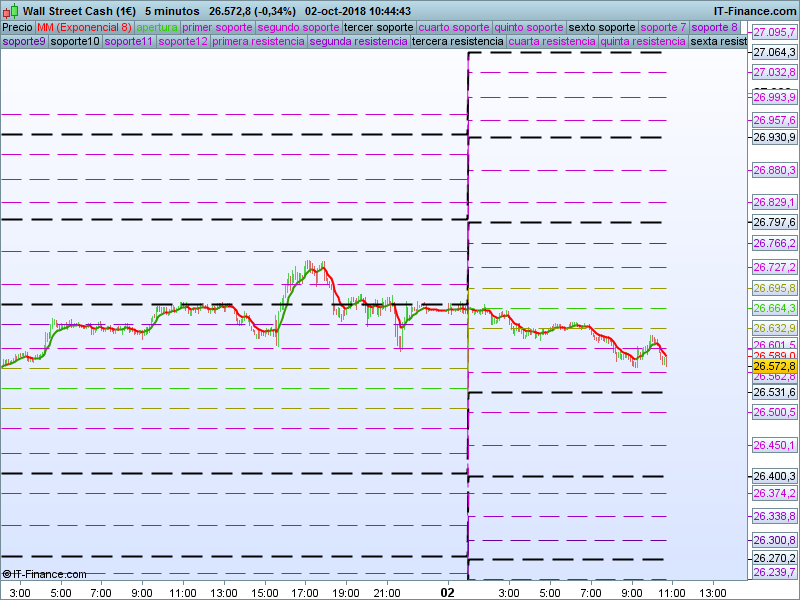The width and height of the screenshot is (800, 600).
Task: Select the tercer soporte label
Action: (x=379, y=28)
